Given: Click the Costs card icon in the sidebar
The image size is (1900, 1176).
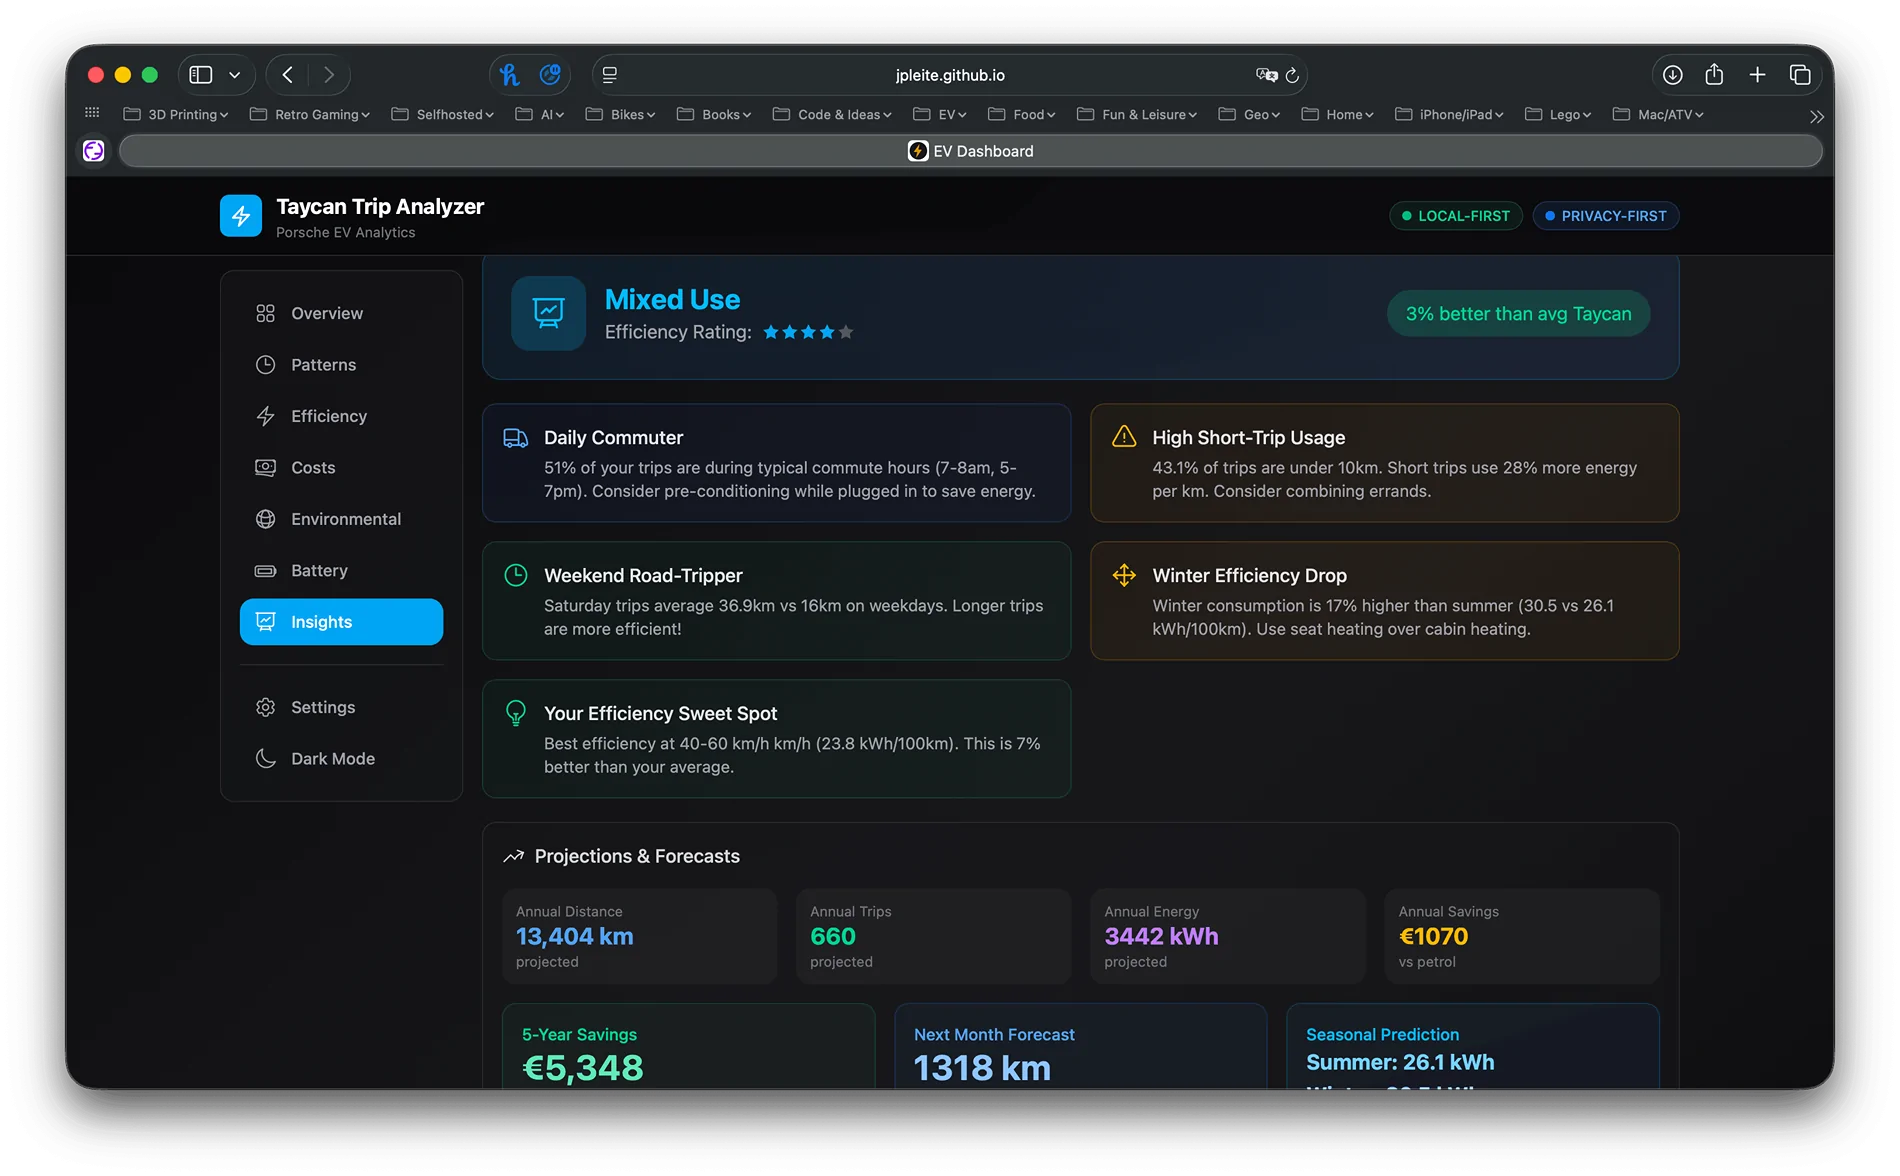Looking at the screenshot, I should click(265, 467).
